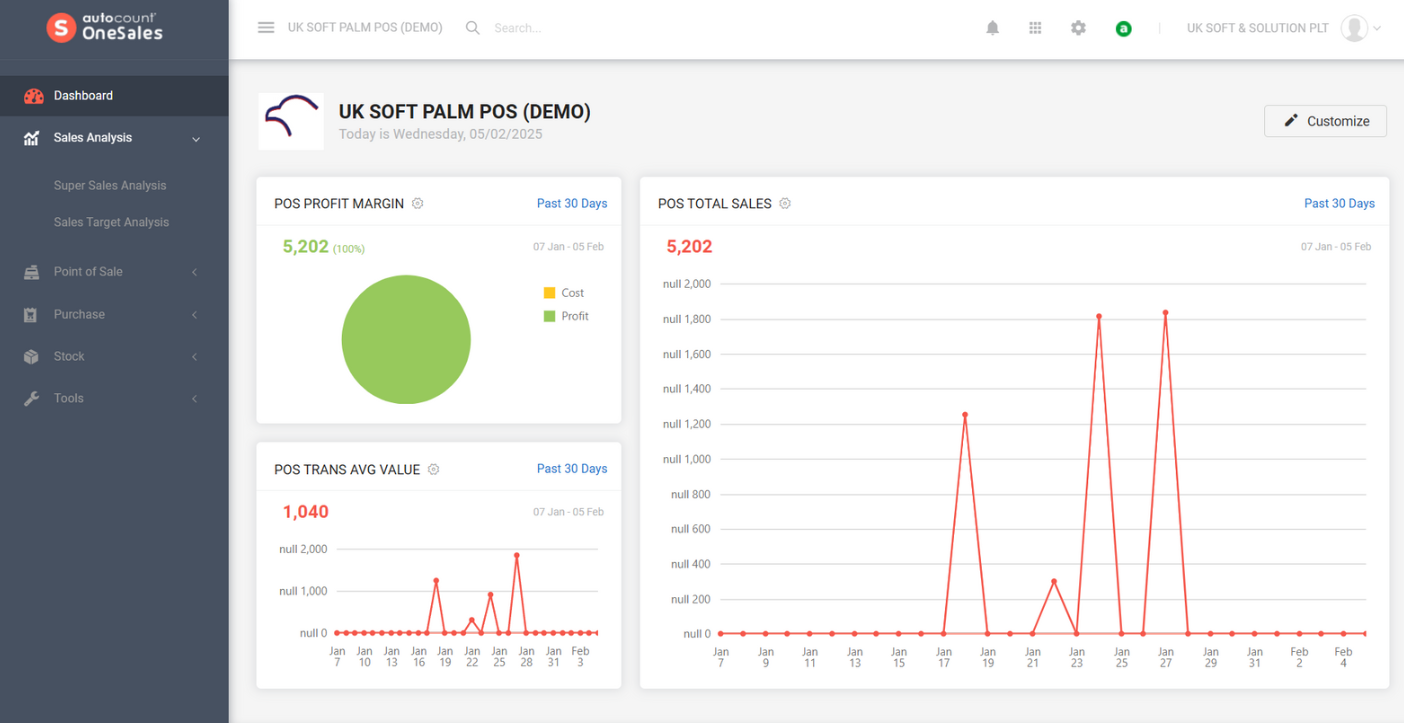Viewport: 1404px width, 723px height.
Task: Open Sales Target Analysis
Action: coord(111,222)
